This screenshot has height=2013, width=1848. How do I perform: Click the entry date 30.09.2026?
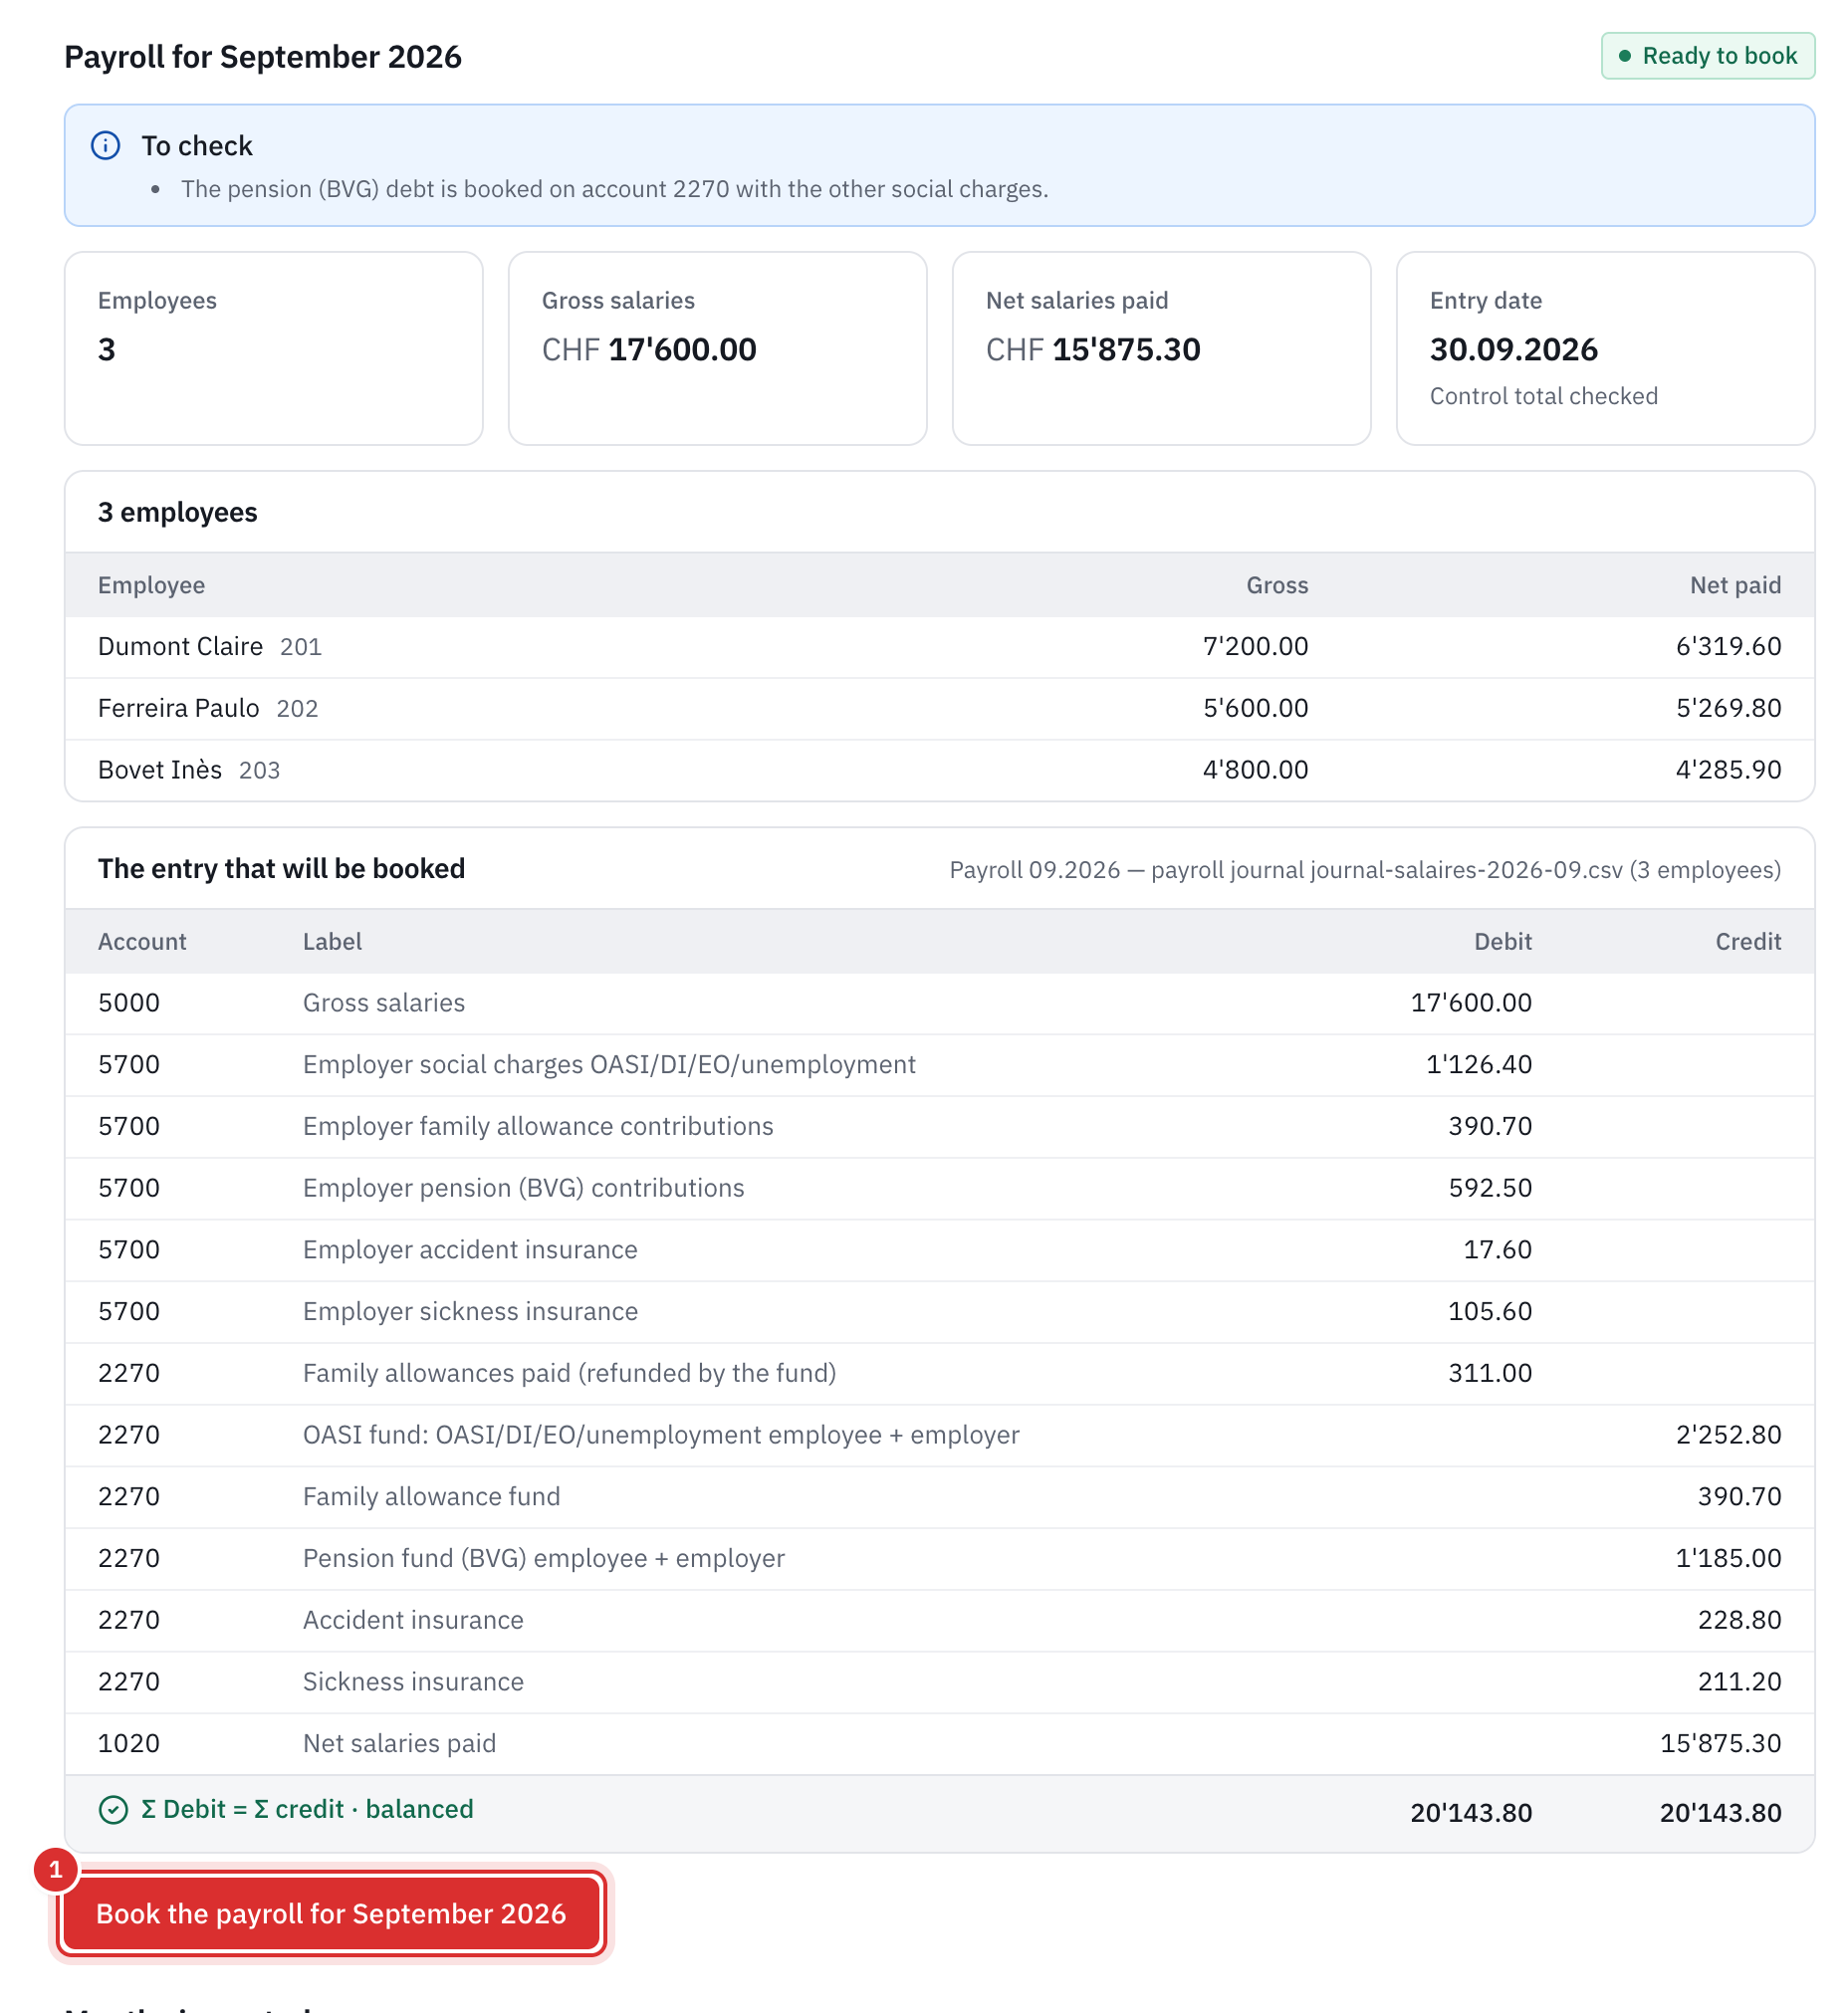tap(1513, 349)
